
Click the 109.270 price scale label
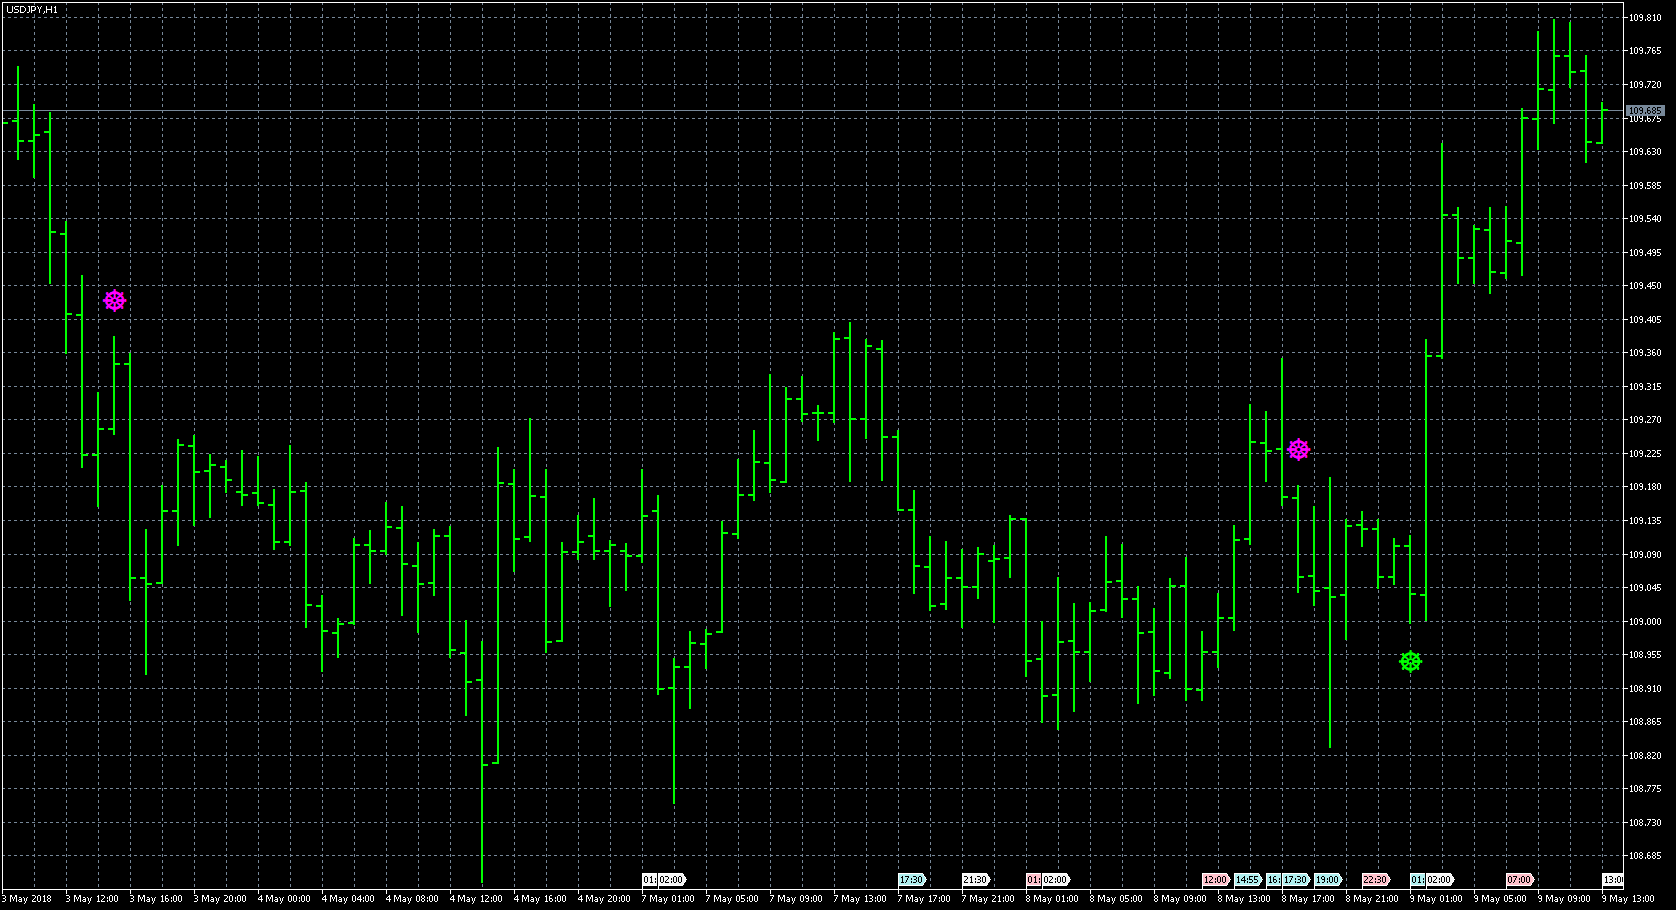(1645, 419)
